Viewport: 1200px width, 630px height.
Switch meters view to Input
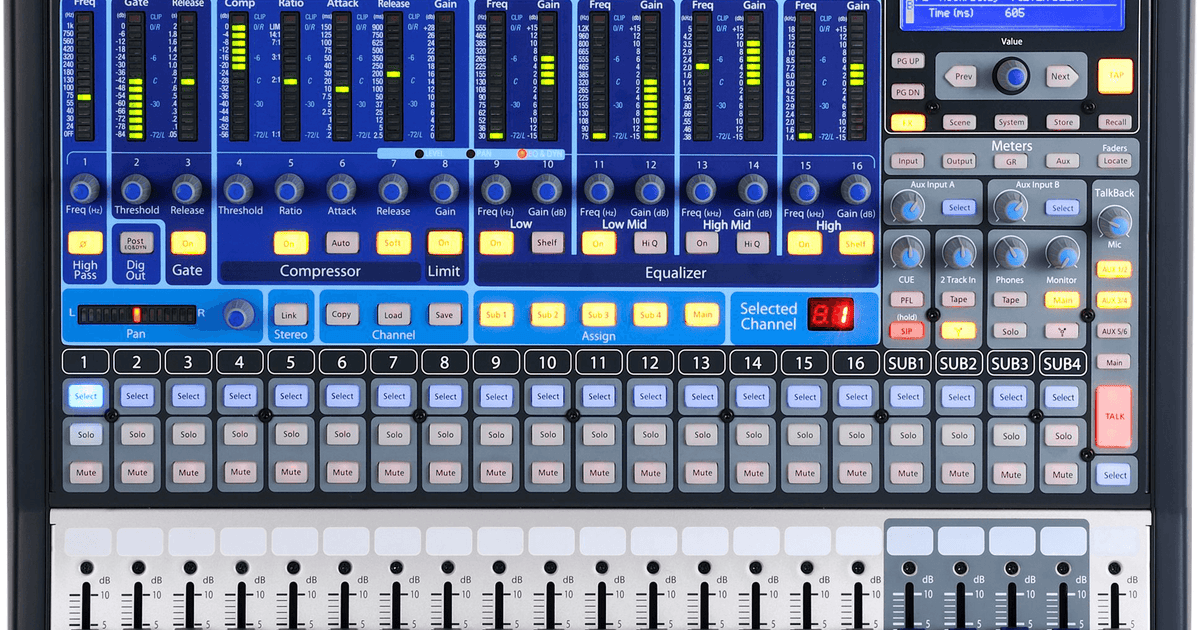coord(908,161)
